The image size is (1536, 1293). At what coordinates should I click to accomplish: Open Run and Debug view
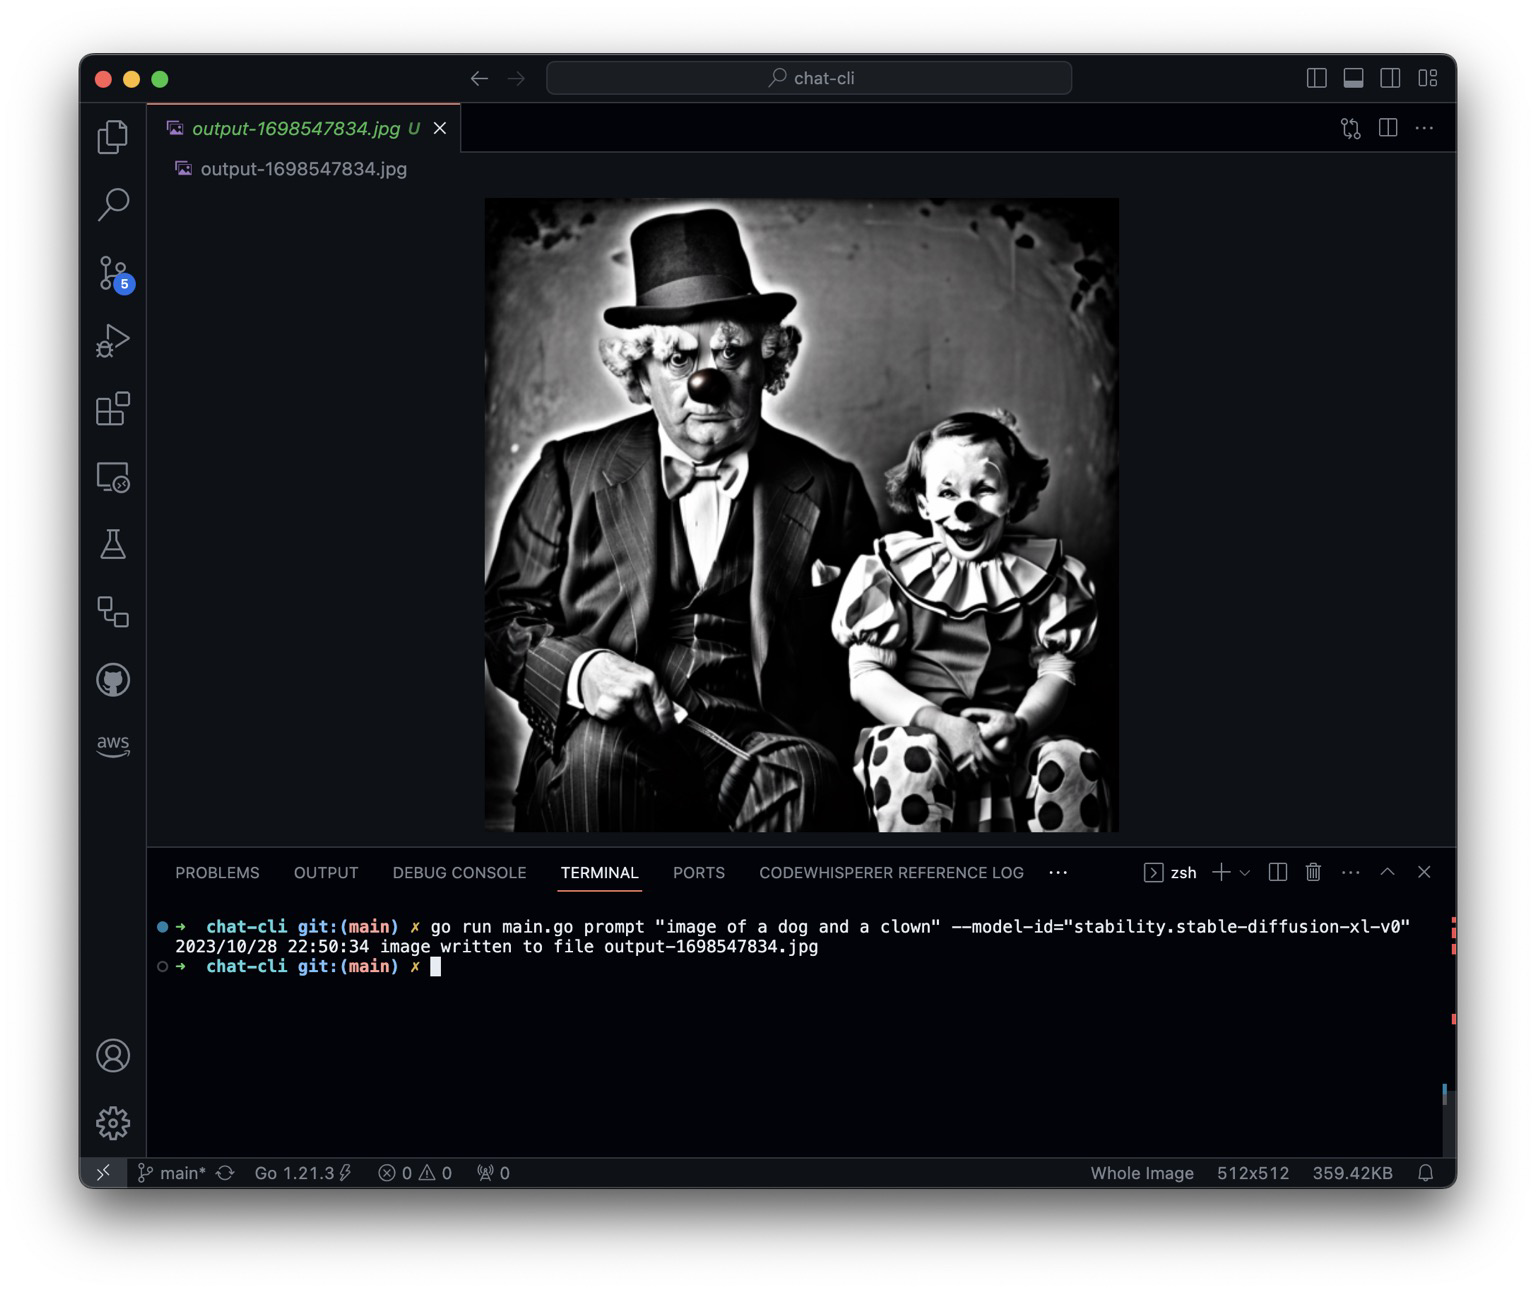113,341
